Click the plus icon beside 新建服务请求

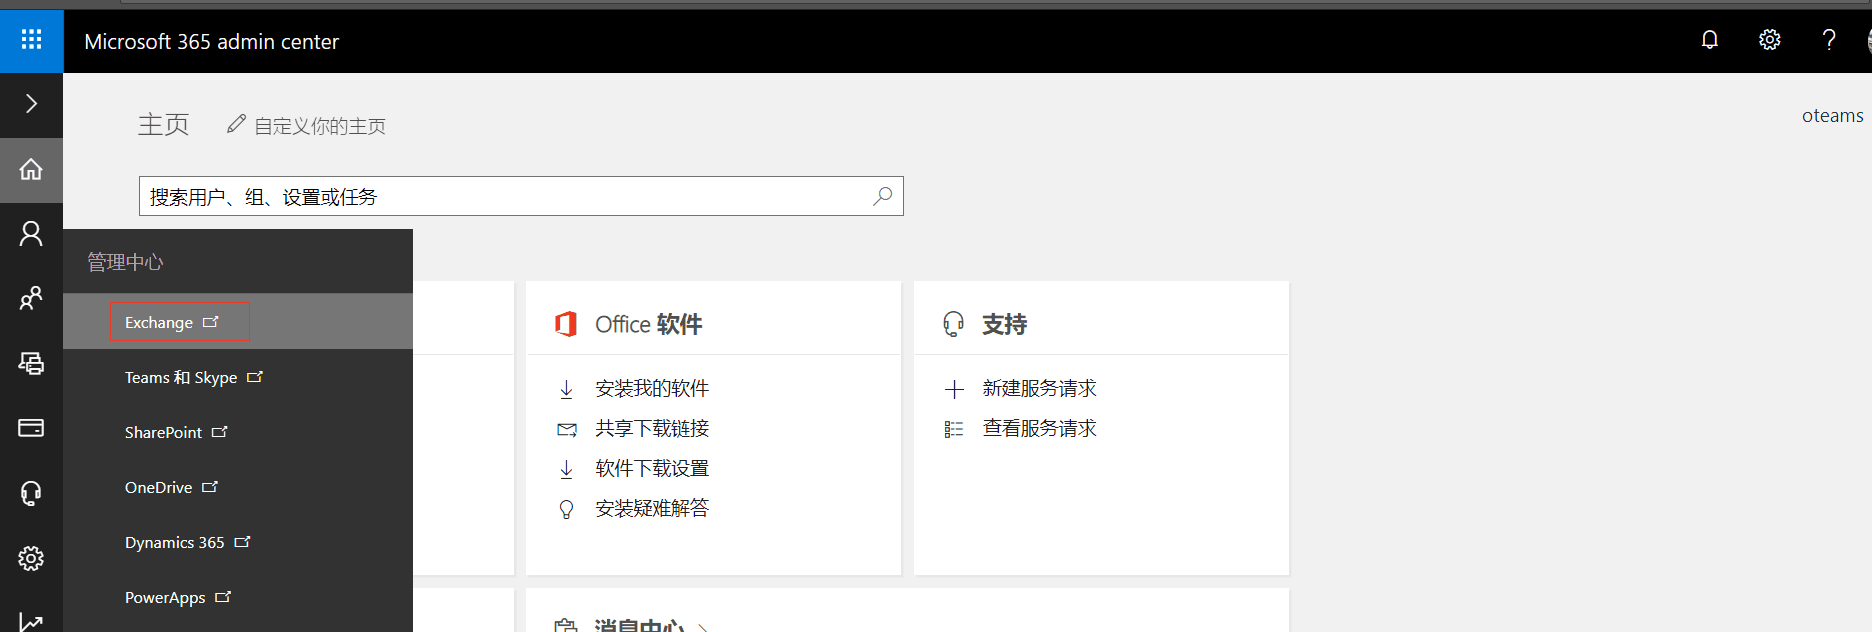(954, 389)
